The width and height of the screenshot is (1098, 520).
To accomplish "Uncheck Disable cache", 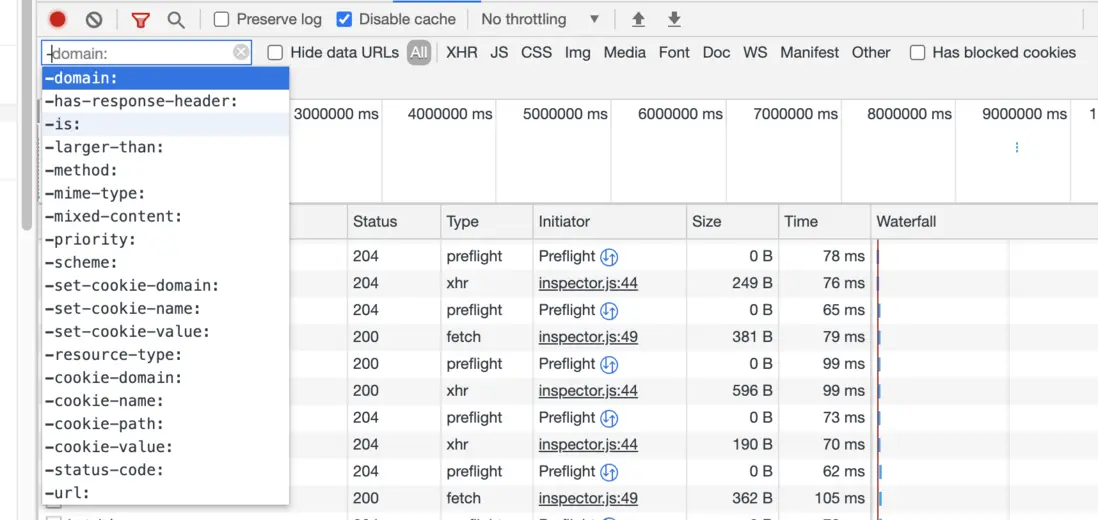I will [x=344, y=19].
